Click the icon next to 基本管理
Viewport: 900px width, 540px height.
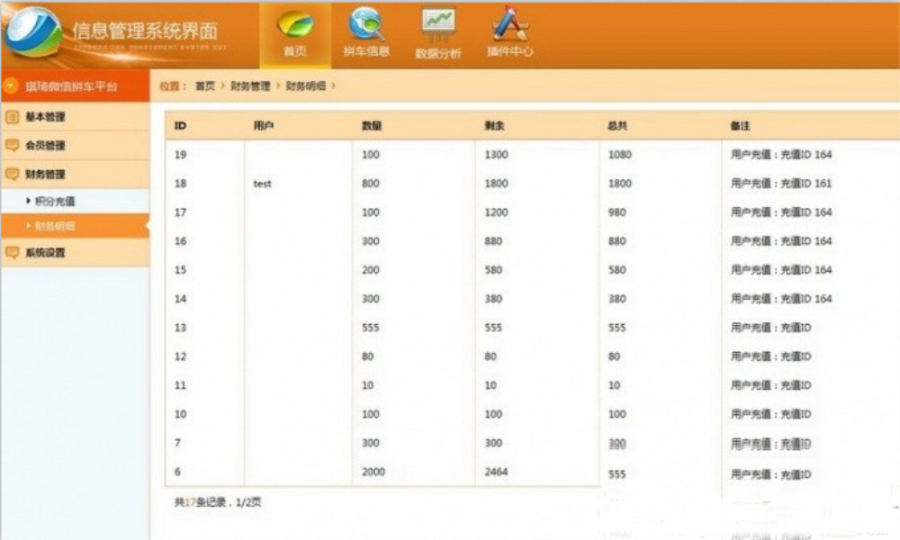(x=12, y=117)
